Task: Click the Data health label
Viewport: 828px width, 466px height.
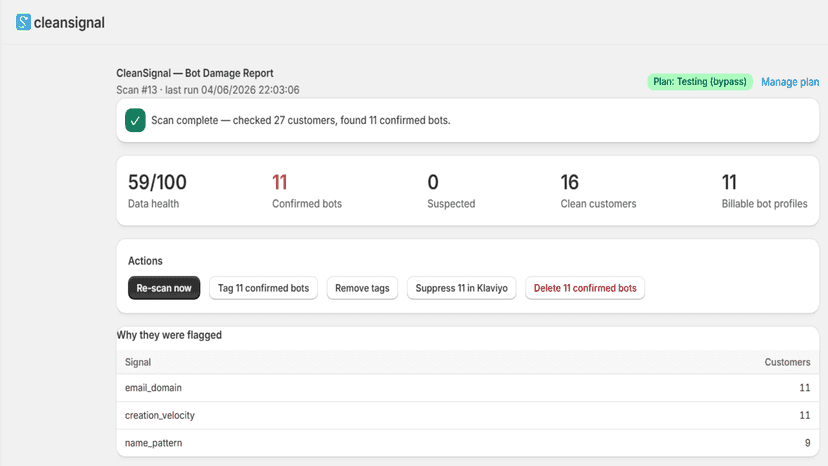Action: (153, 203)
